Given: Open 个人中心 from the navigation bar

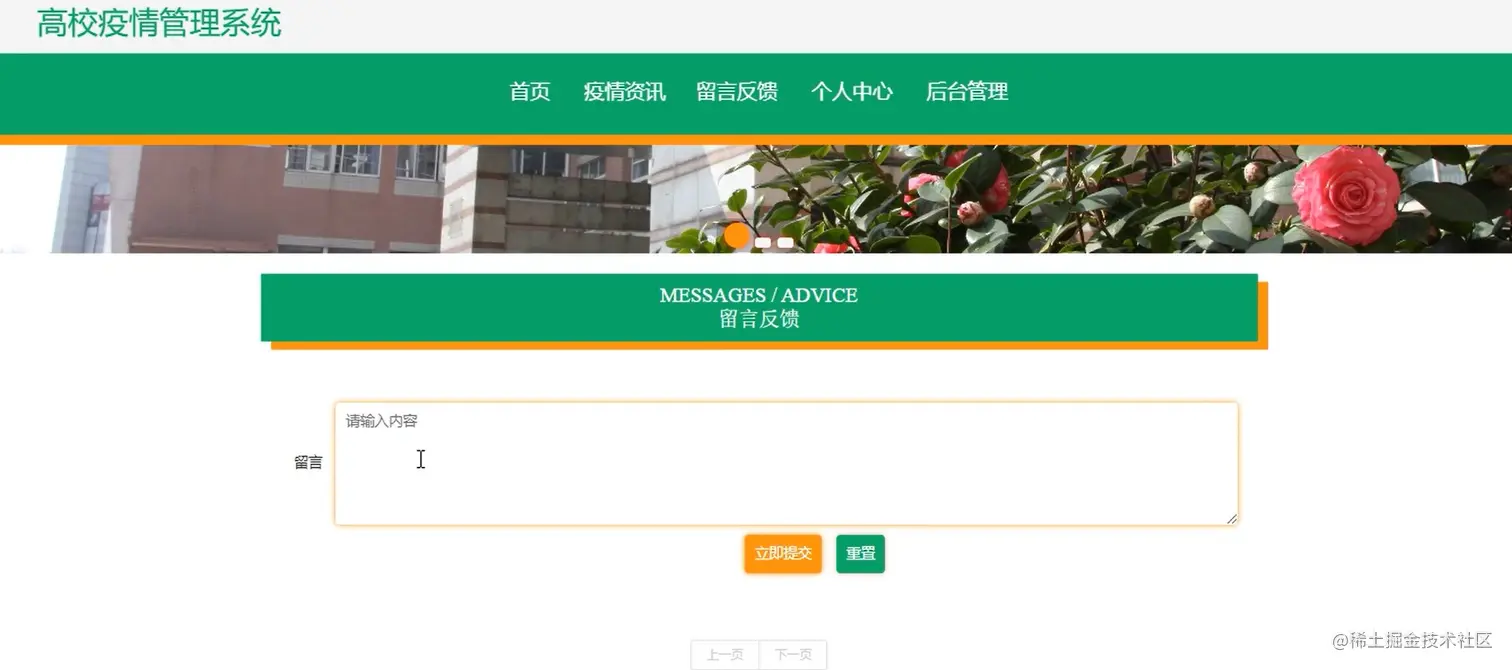Looking at the screenshot, I should click(851, 92).
